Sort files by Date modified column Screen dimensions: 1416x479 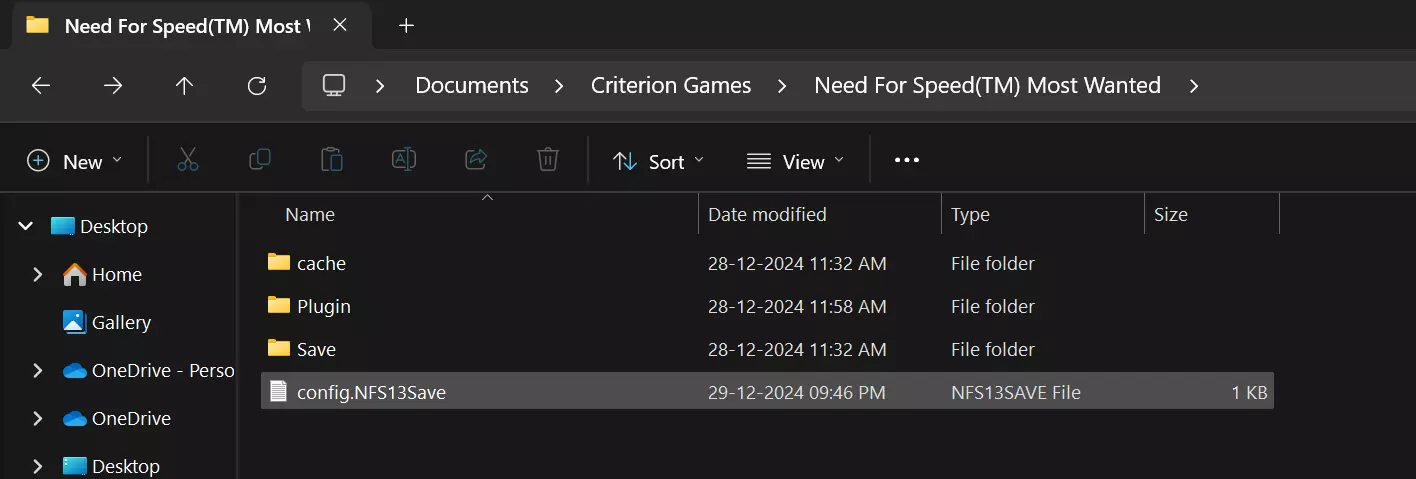point(767,214)
